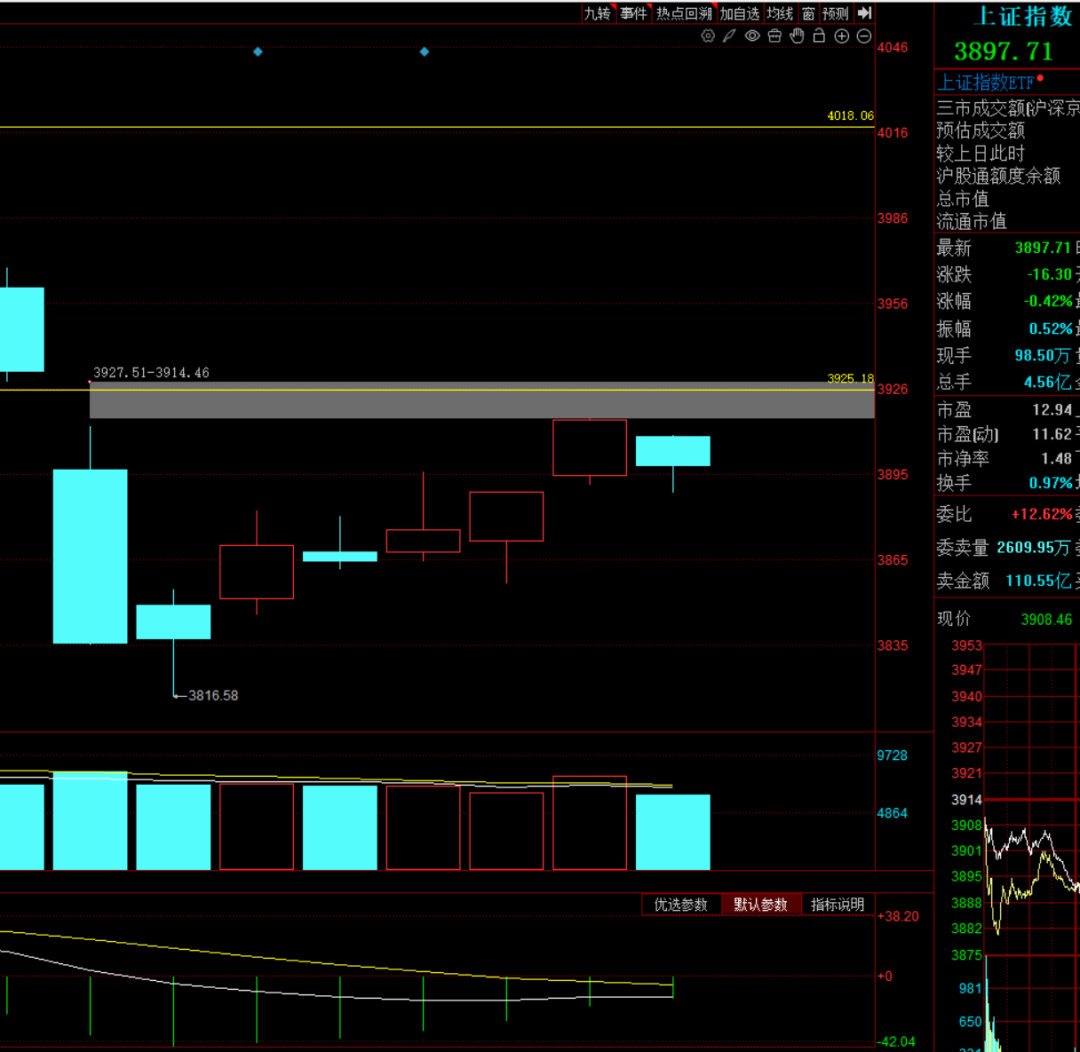1080x1052 pixels.
Task: Select the 默认参数 tab
Action: (x=761, y=904)
